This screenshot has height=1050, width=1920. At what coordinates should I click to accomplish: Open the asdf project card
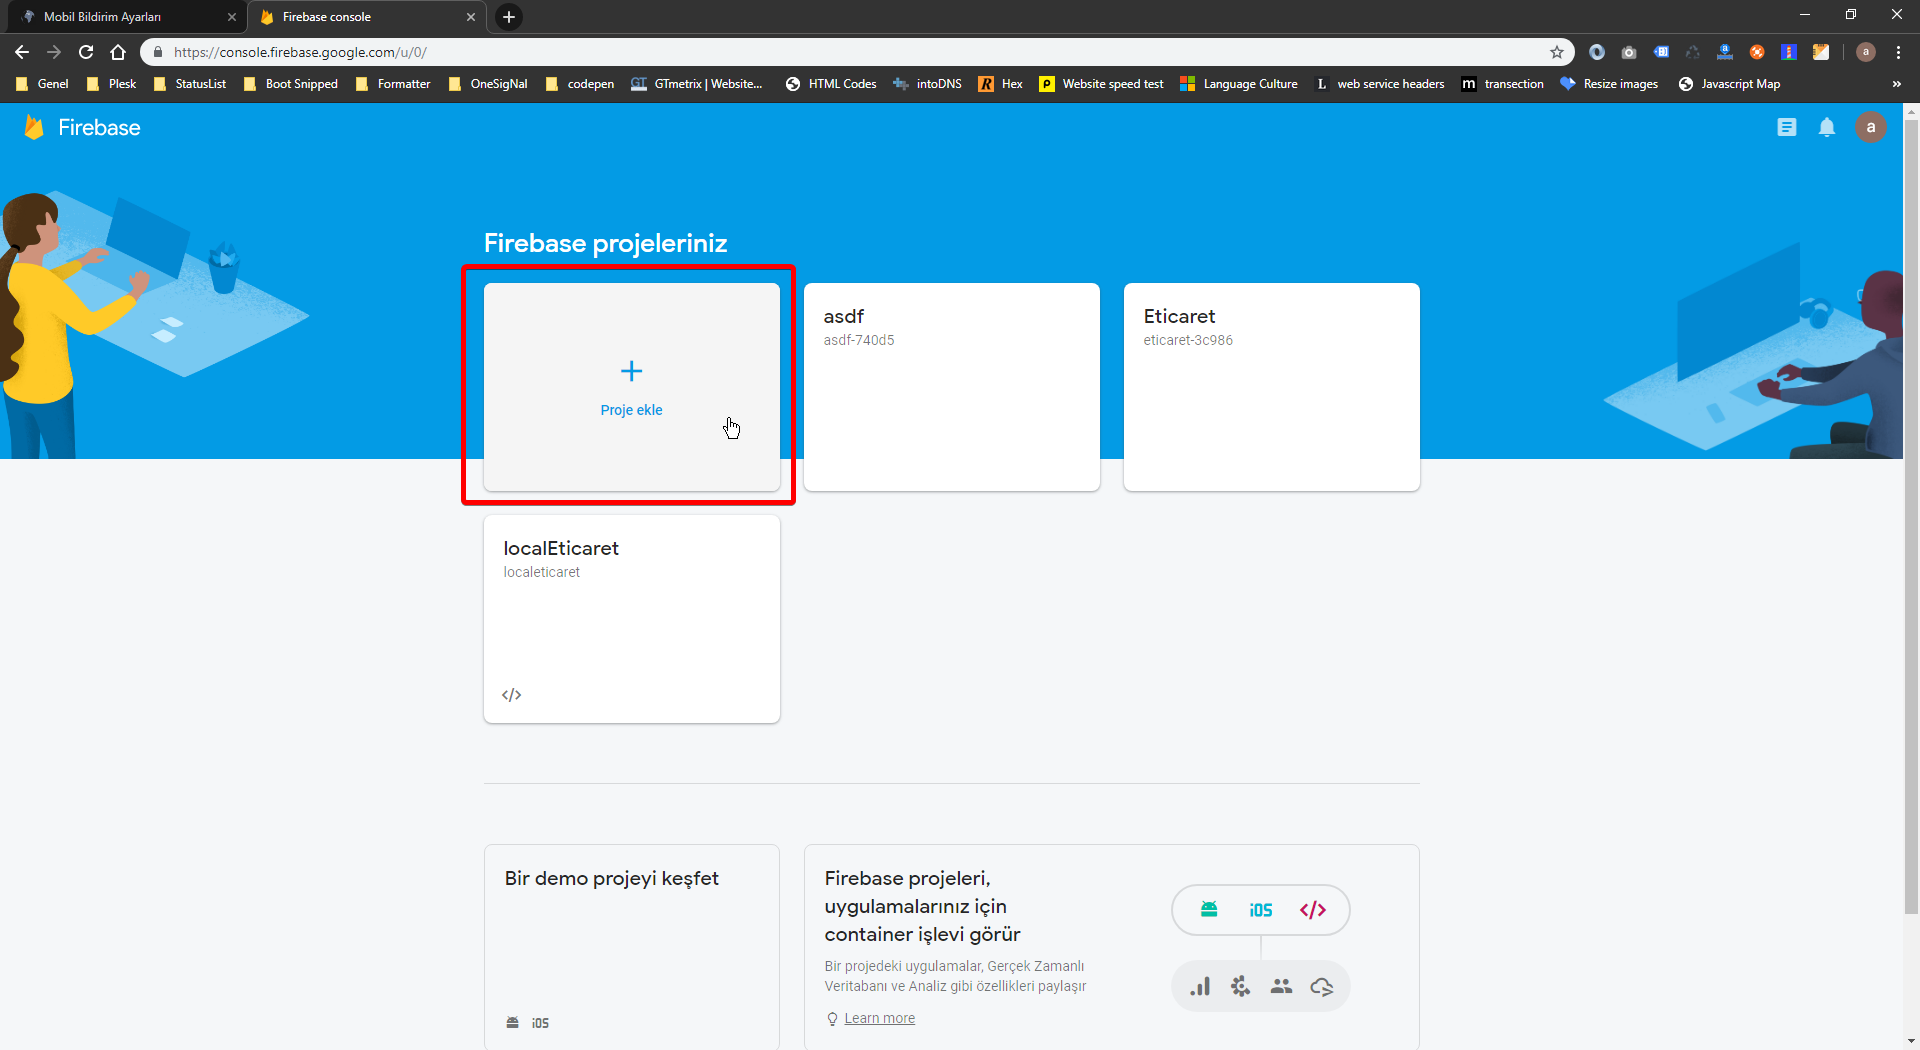(951, 387)
